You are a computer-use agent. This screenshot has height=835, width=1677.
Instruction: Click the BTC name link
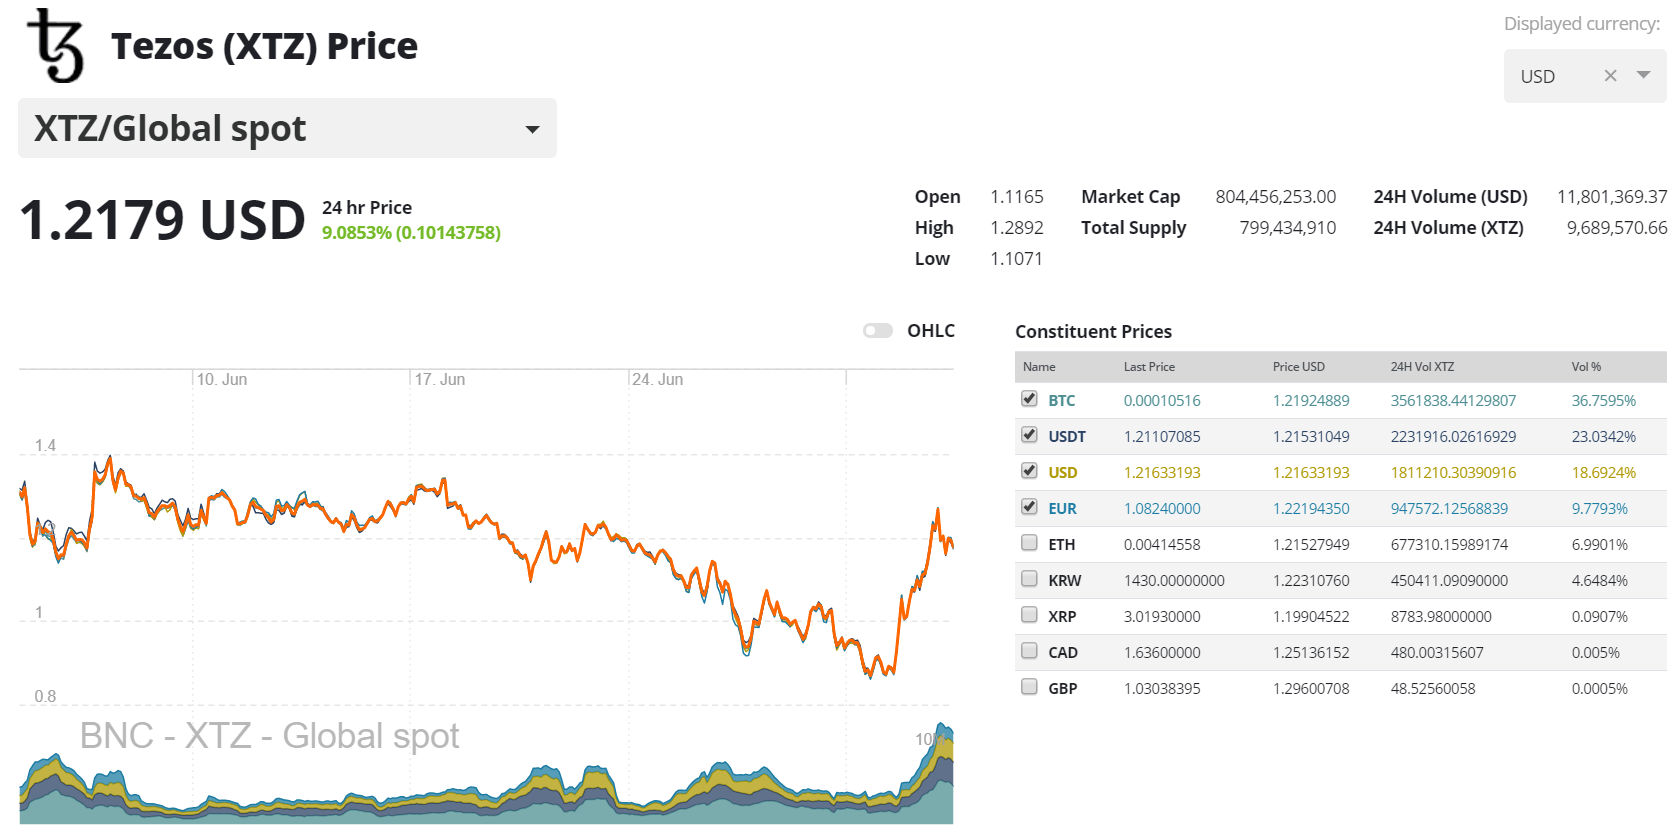coord(1061,401)
